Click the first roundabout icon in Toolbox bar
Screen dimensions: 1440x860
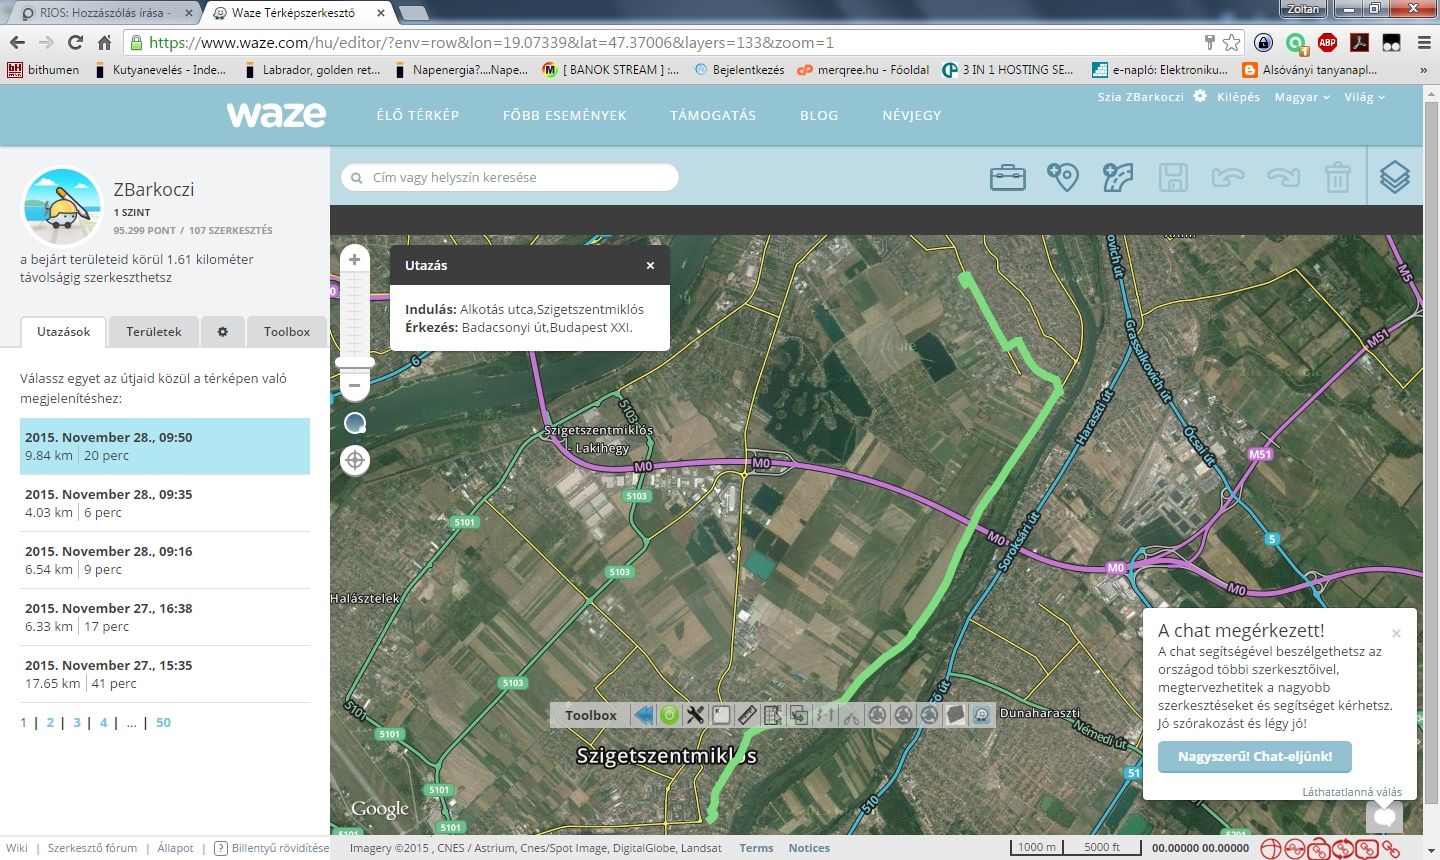pyautogui.click(x=877, y=715)
